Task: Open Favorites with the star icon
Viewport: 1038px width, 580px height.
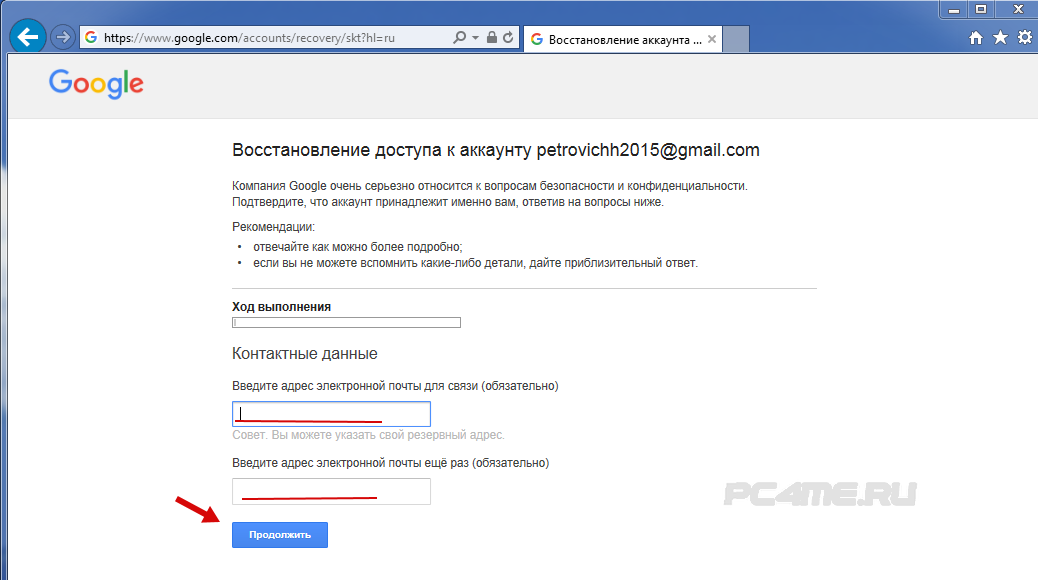Action: 1000,38
